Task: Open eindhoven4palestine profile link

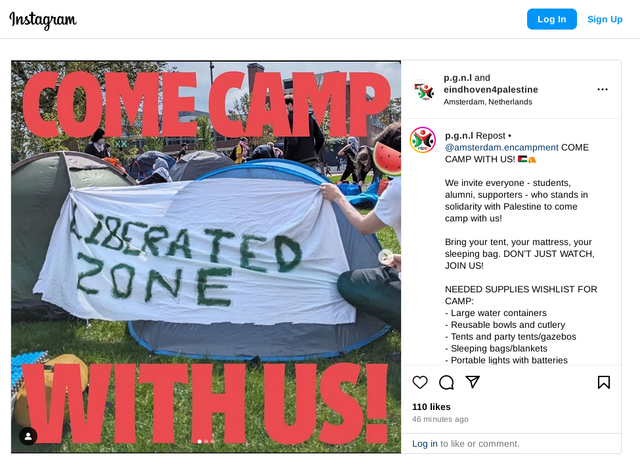Action: tap(491, 89)
